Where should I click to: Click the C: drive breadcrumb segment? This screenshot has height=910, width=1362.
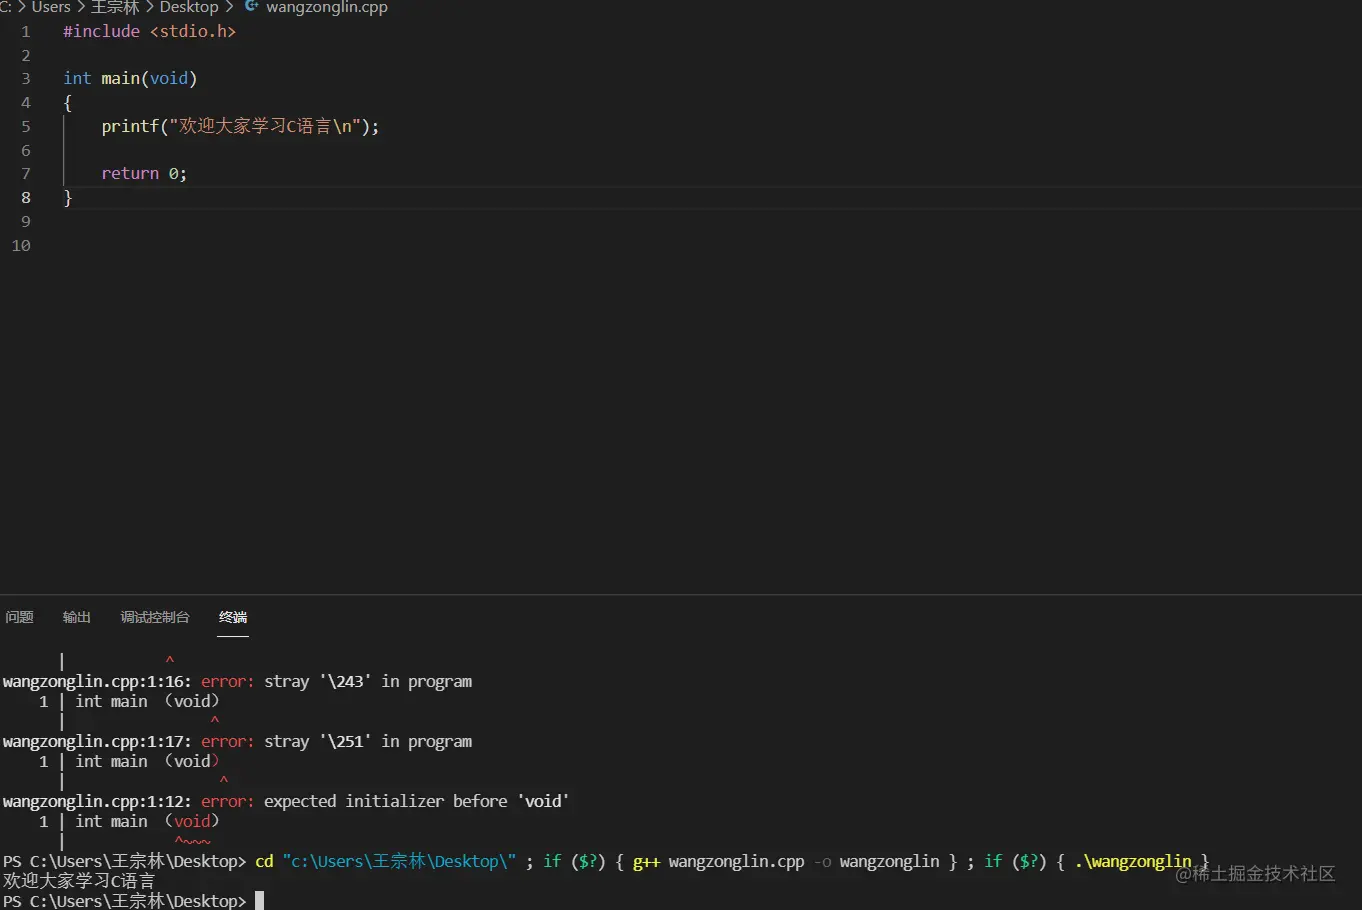(5, 7)
